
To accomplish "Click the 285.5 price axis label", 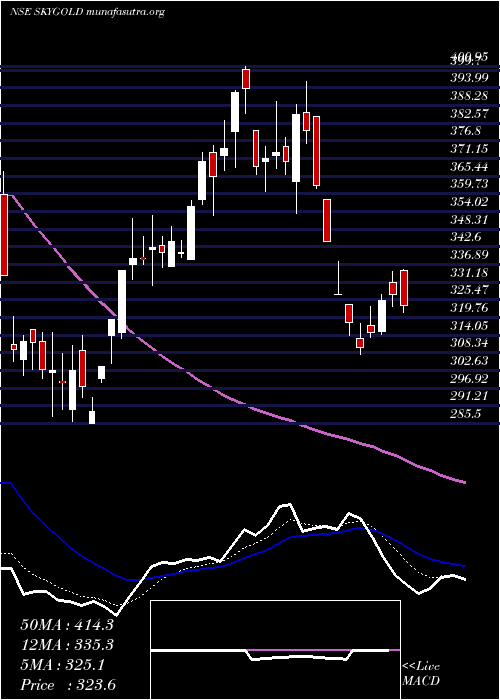I will point(466,414).
